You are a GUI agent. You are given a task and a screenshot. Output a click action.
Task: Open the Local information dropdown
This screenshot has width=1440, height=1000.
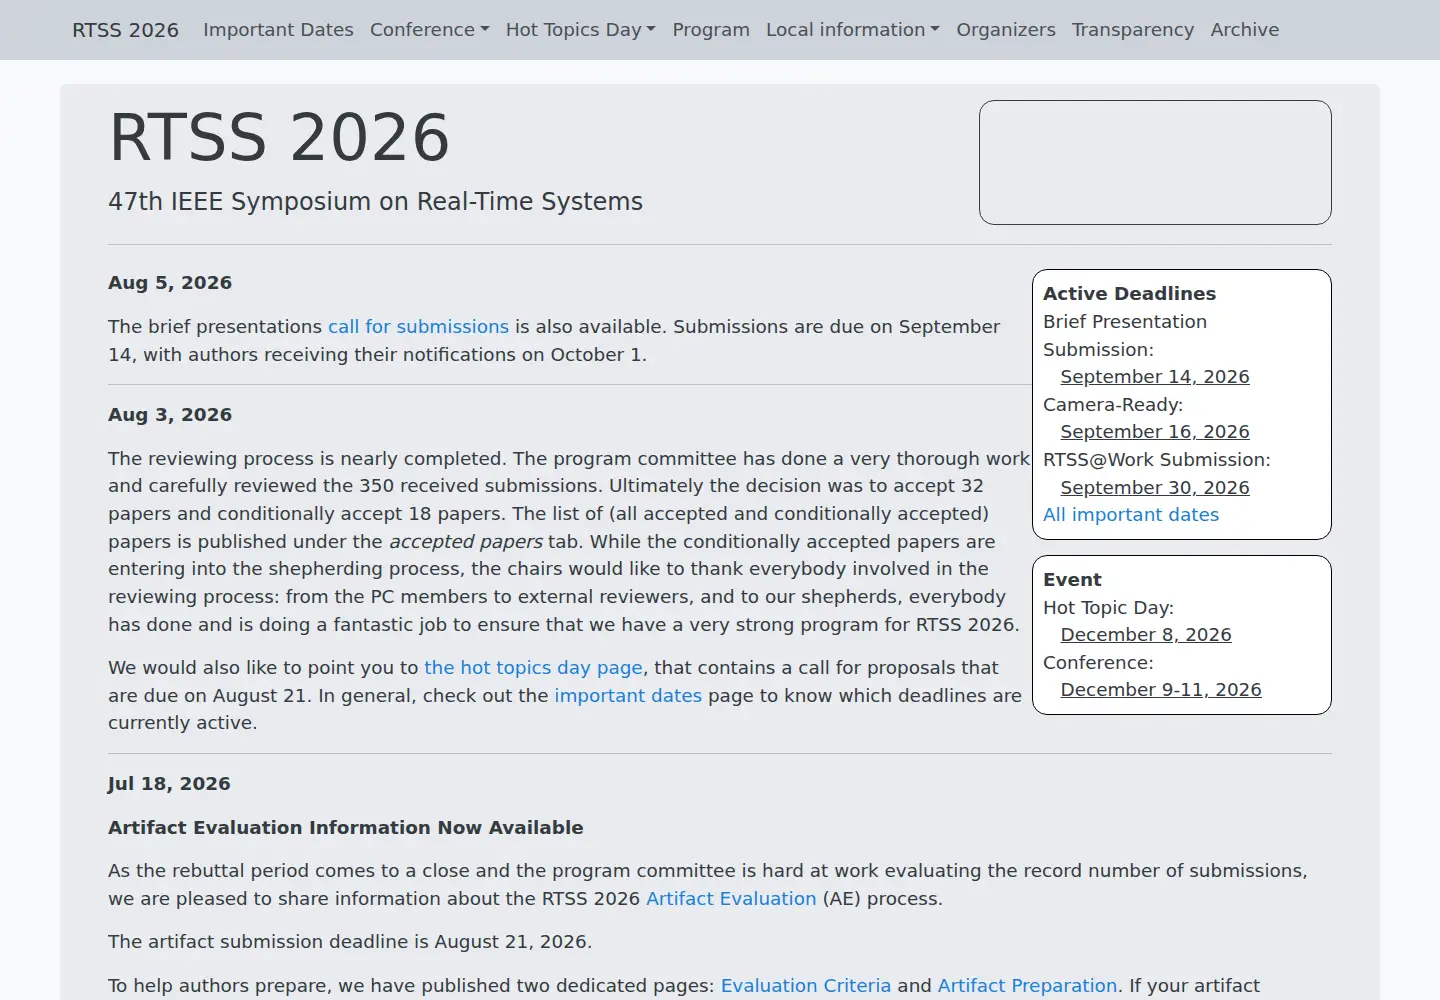(x=852, y=30)
